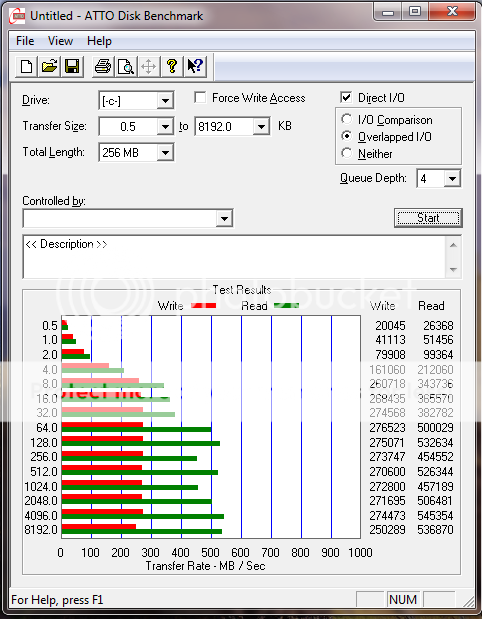This screenshot has height=619, width=482.
Task: Activate the context help pointer icon
Action: 195,66
